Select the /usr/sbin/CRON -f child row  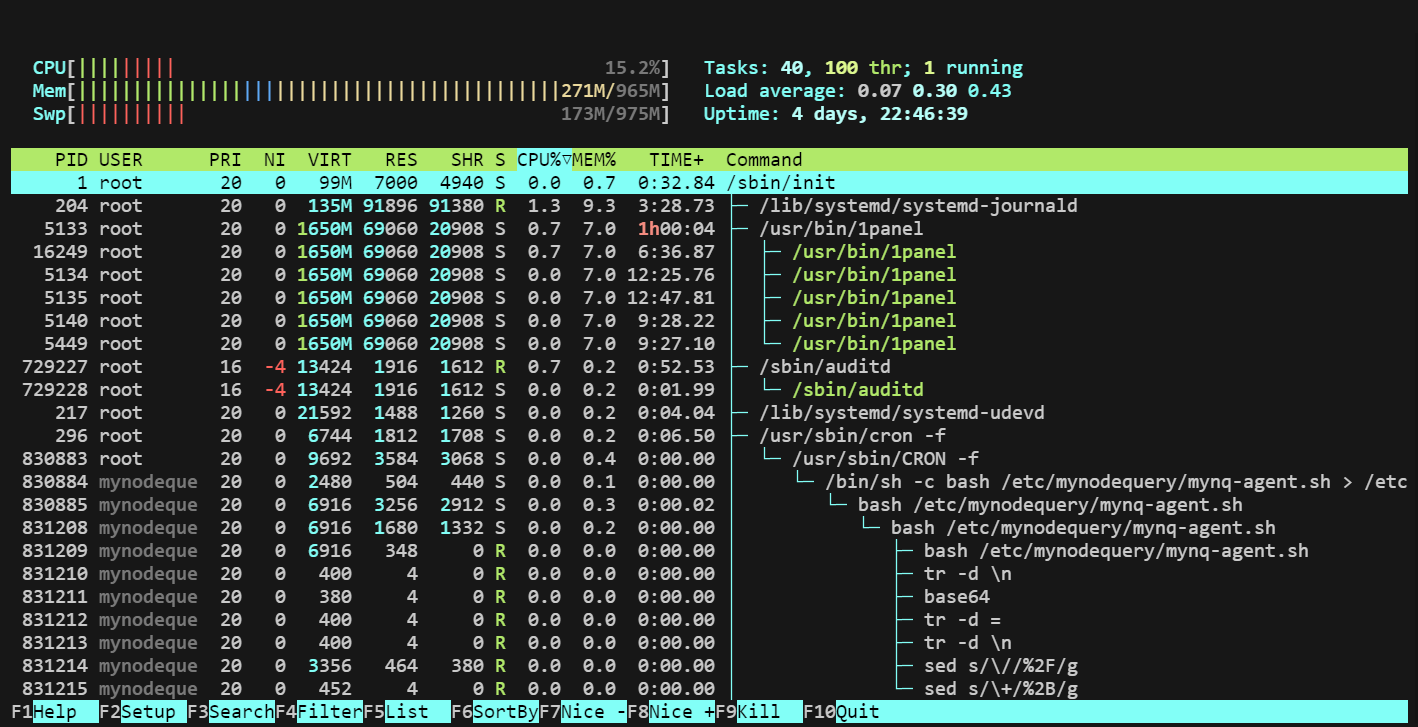click(709, 459)
